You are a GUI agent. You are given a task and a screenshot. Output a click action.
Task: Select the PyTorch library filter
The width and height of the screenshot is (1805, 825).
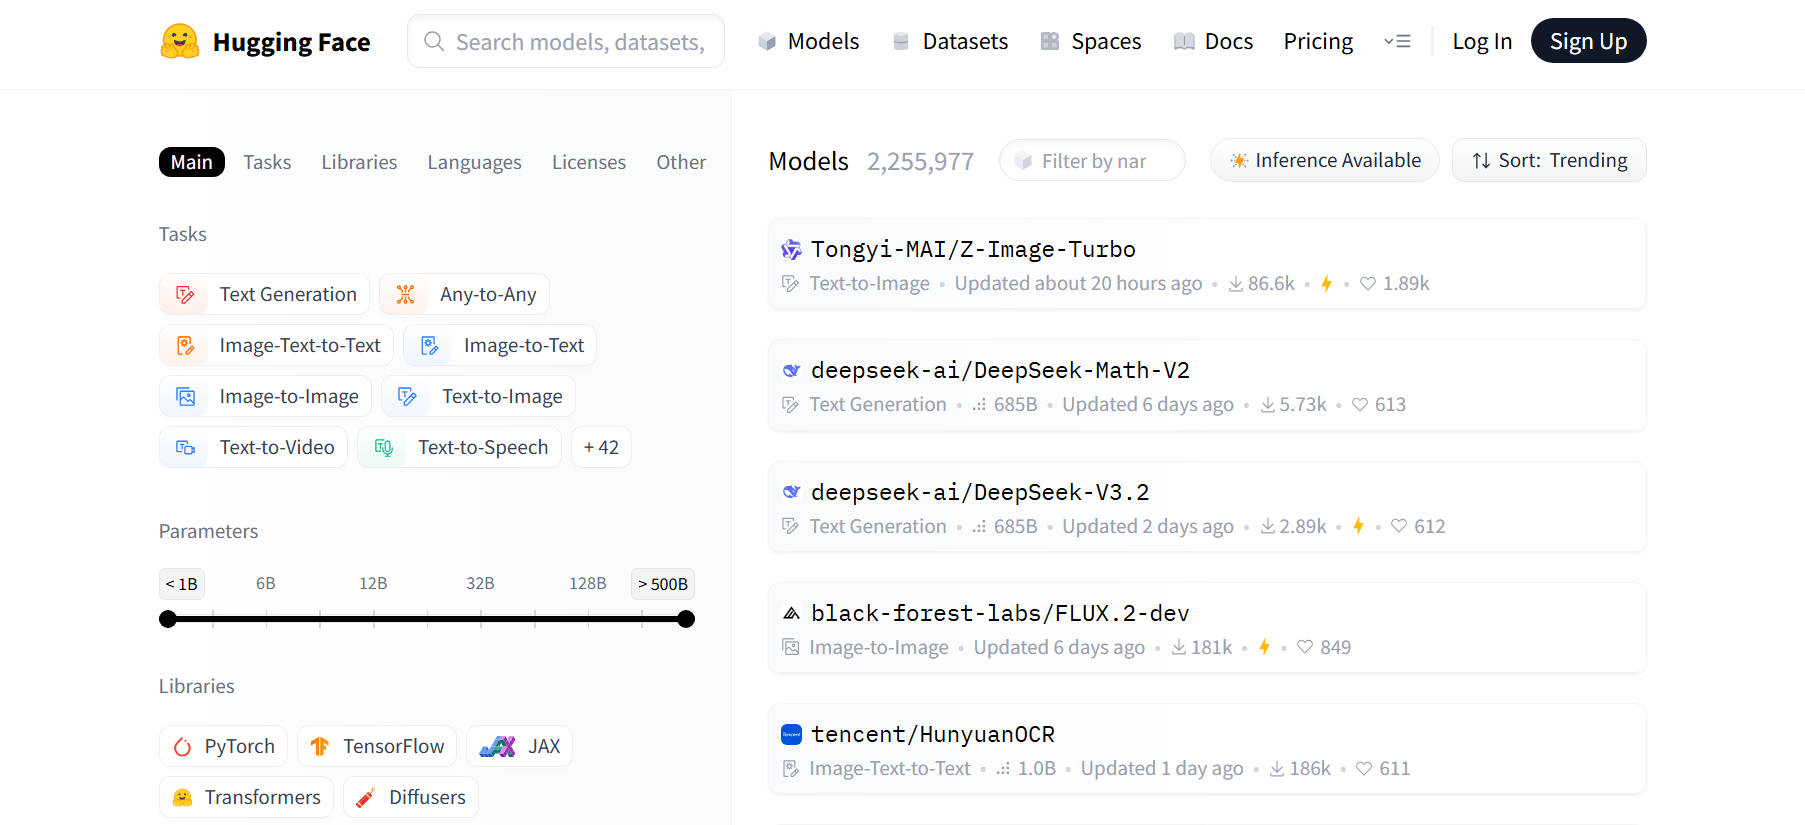click(224, 746)
